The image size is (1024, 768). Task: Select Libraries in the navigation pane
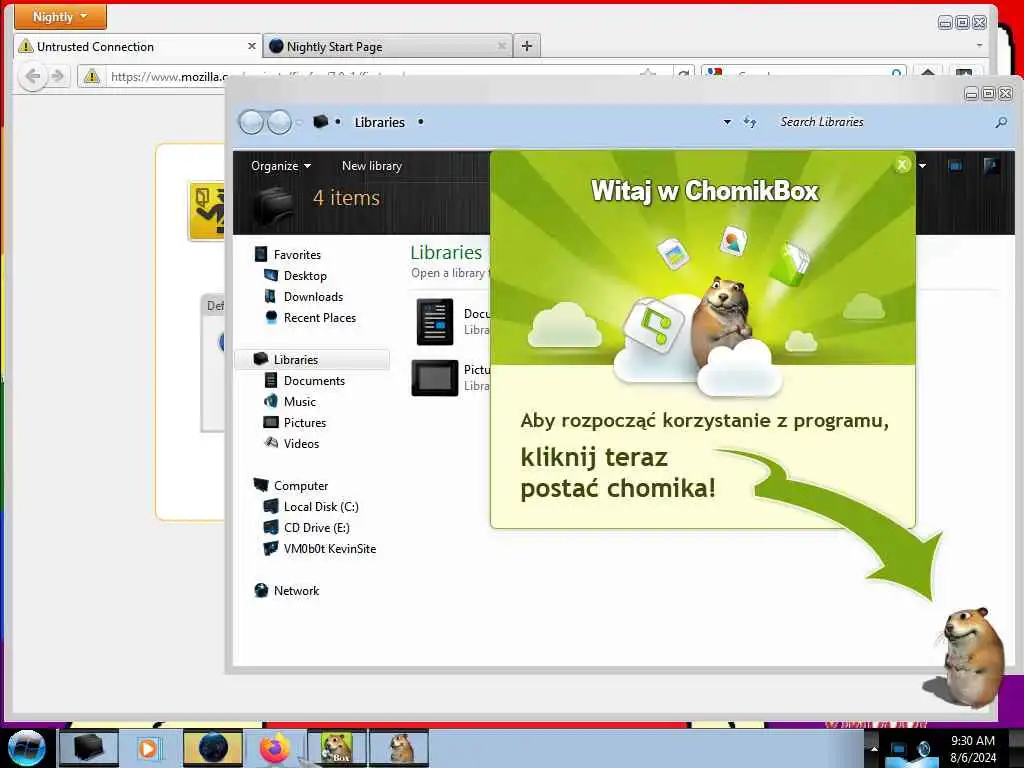coord(312,359)
